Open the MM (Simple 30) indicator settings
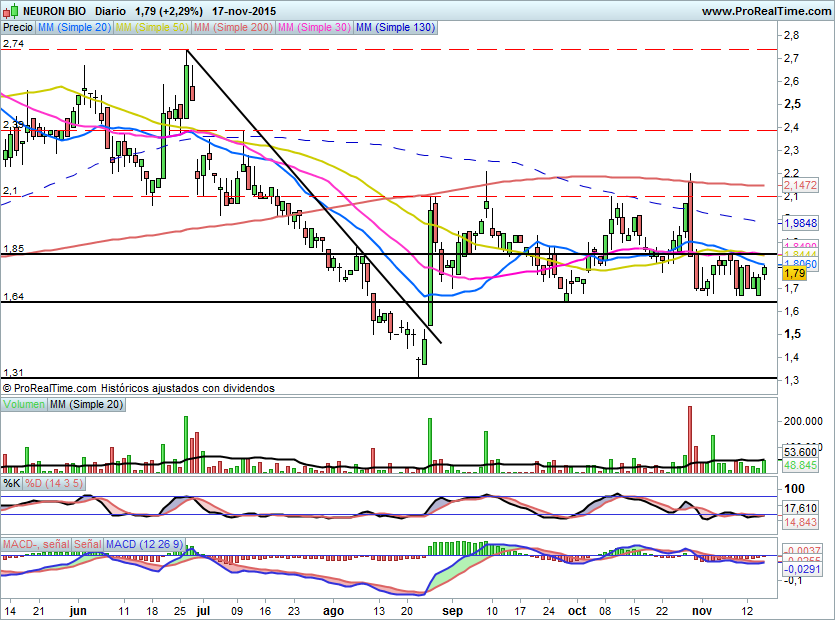This screenshot has width=835, height=620. pyautogui.click(x=314, y=28)
